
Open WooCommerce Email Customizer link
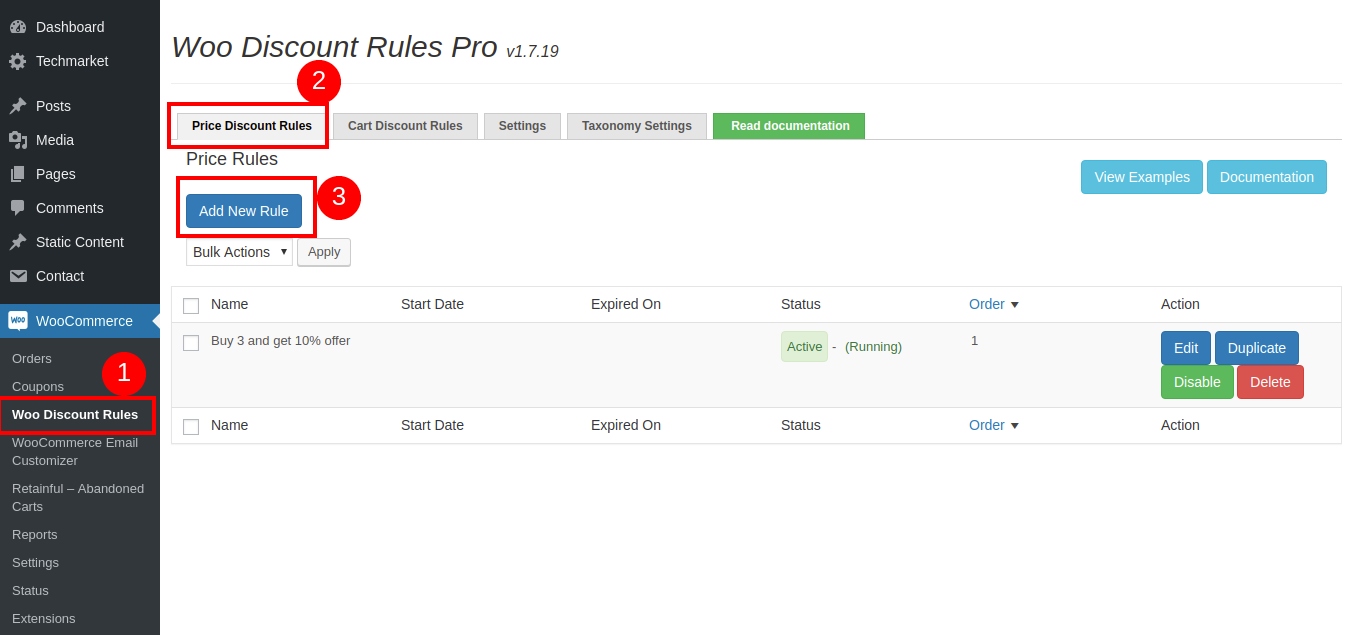pos(75,451)
